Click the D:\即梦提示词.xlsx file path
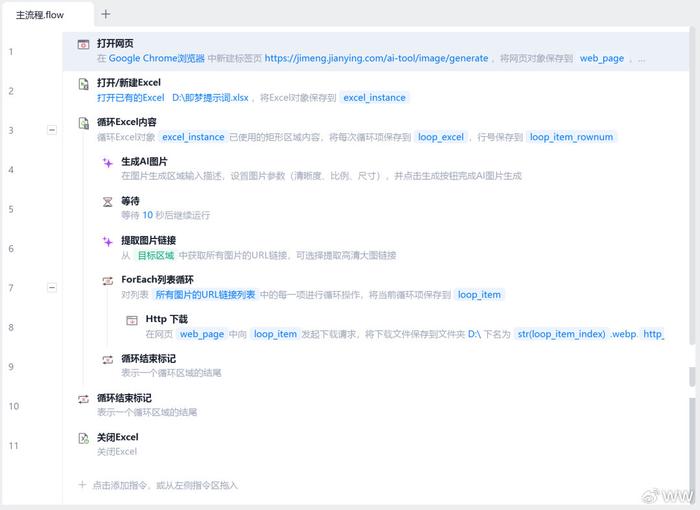The image size is (700, 510). coord(210,97)
